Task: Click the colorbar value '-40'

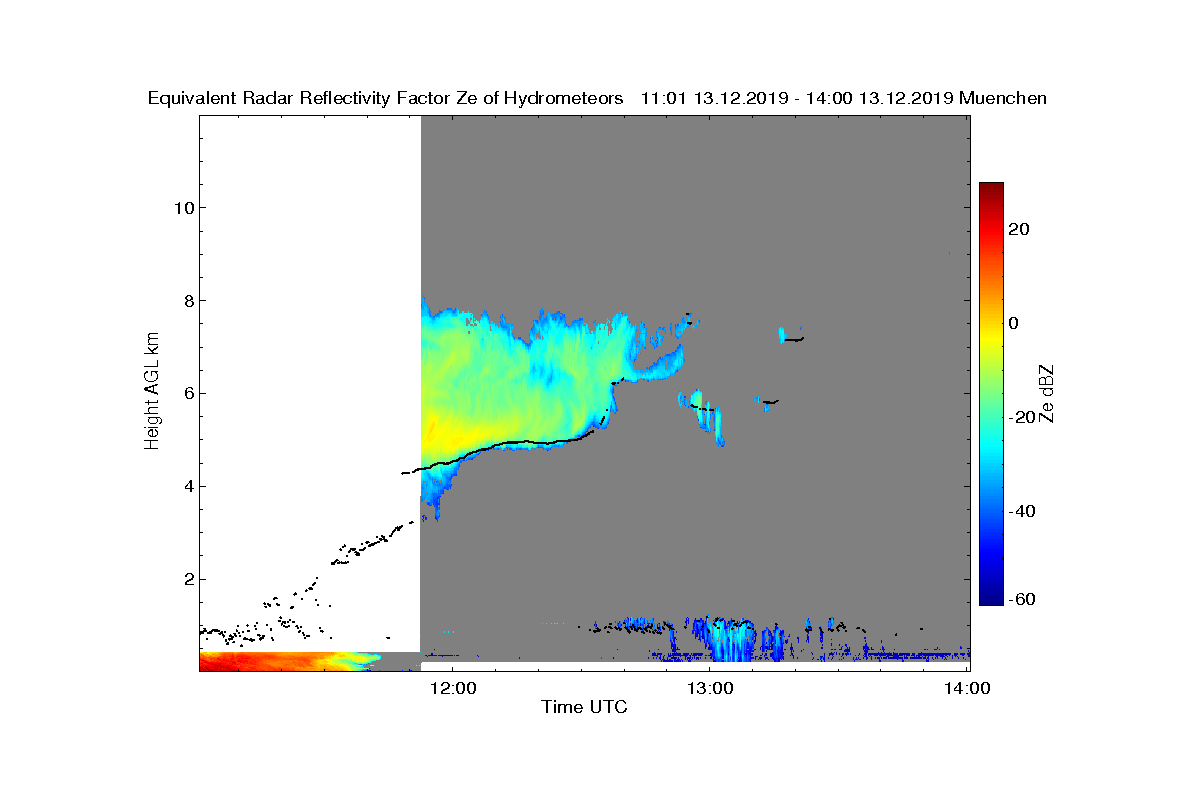Action: [1020, 511]
